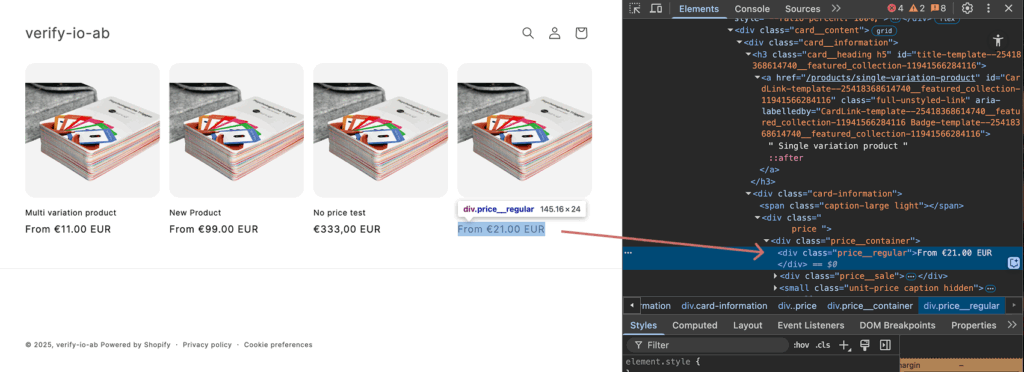This screenshot has height=372, width=1024.
Task: Toggle the :hov element state panel
Action: click(x=801, y=345)
